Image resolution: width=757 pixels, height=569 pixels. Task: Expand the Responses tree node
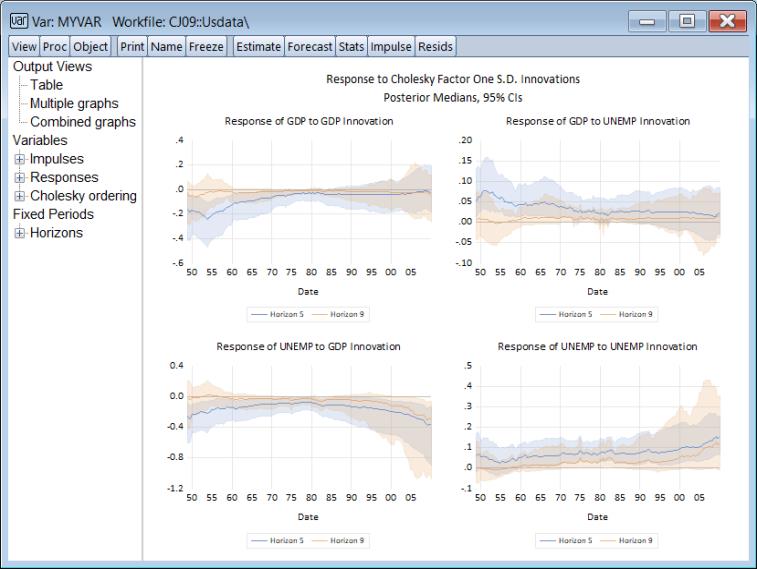click(x=19, y=178)
